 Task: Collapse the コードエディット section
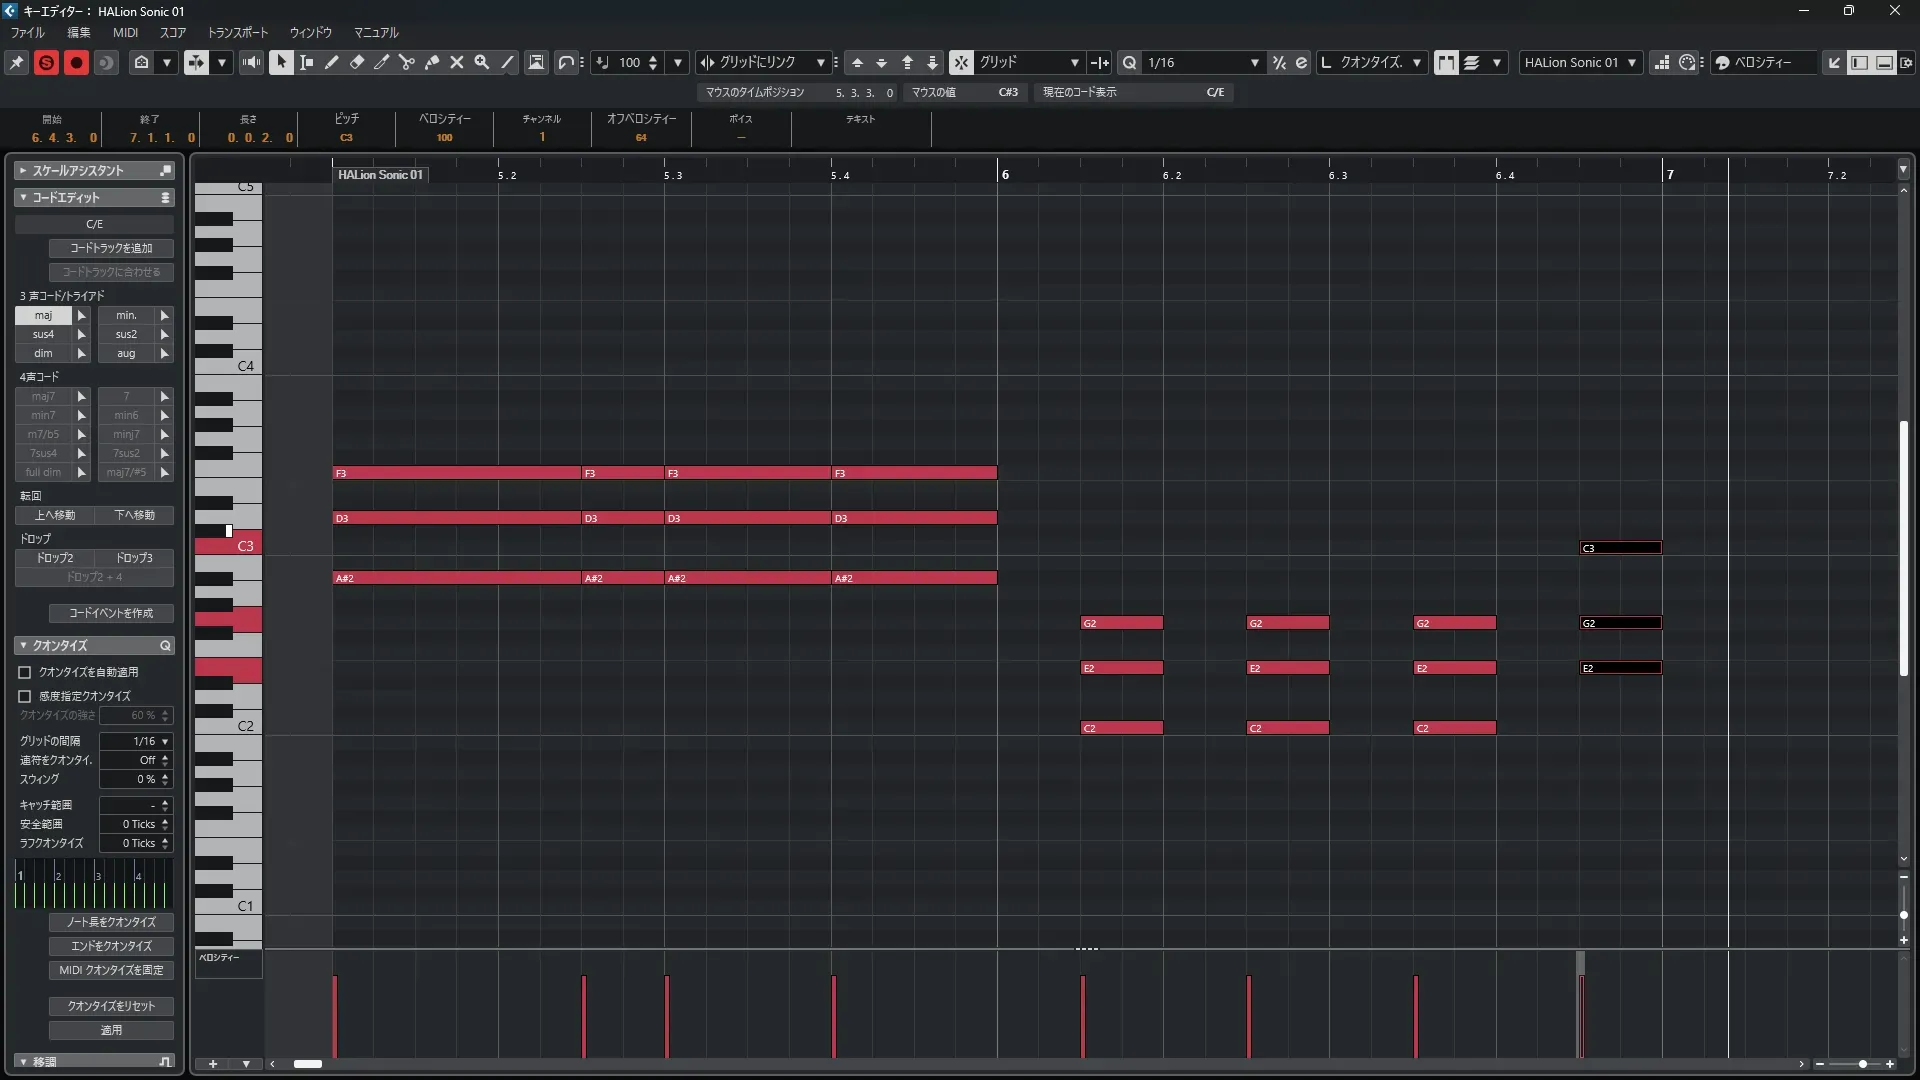click(23, 198)
